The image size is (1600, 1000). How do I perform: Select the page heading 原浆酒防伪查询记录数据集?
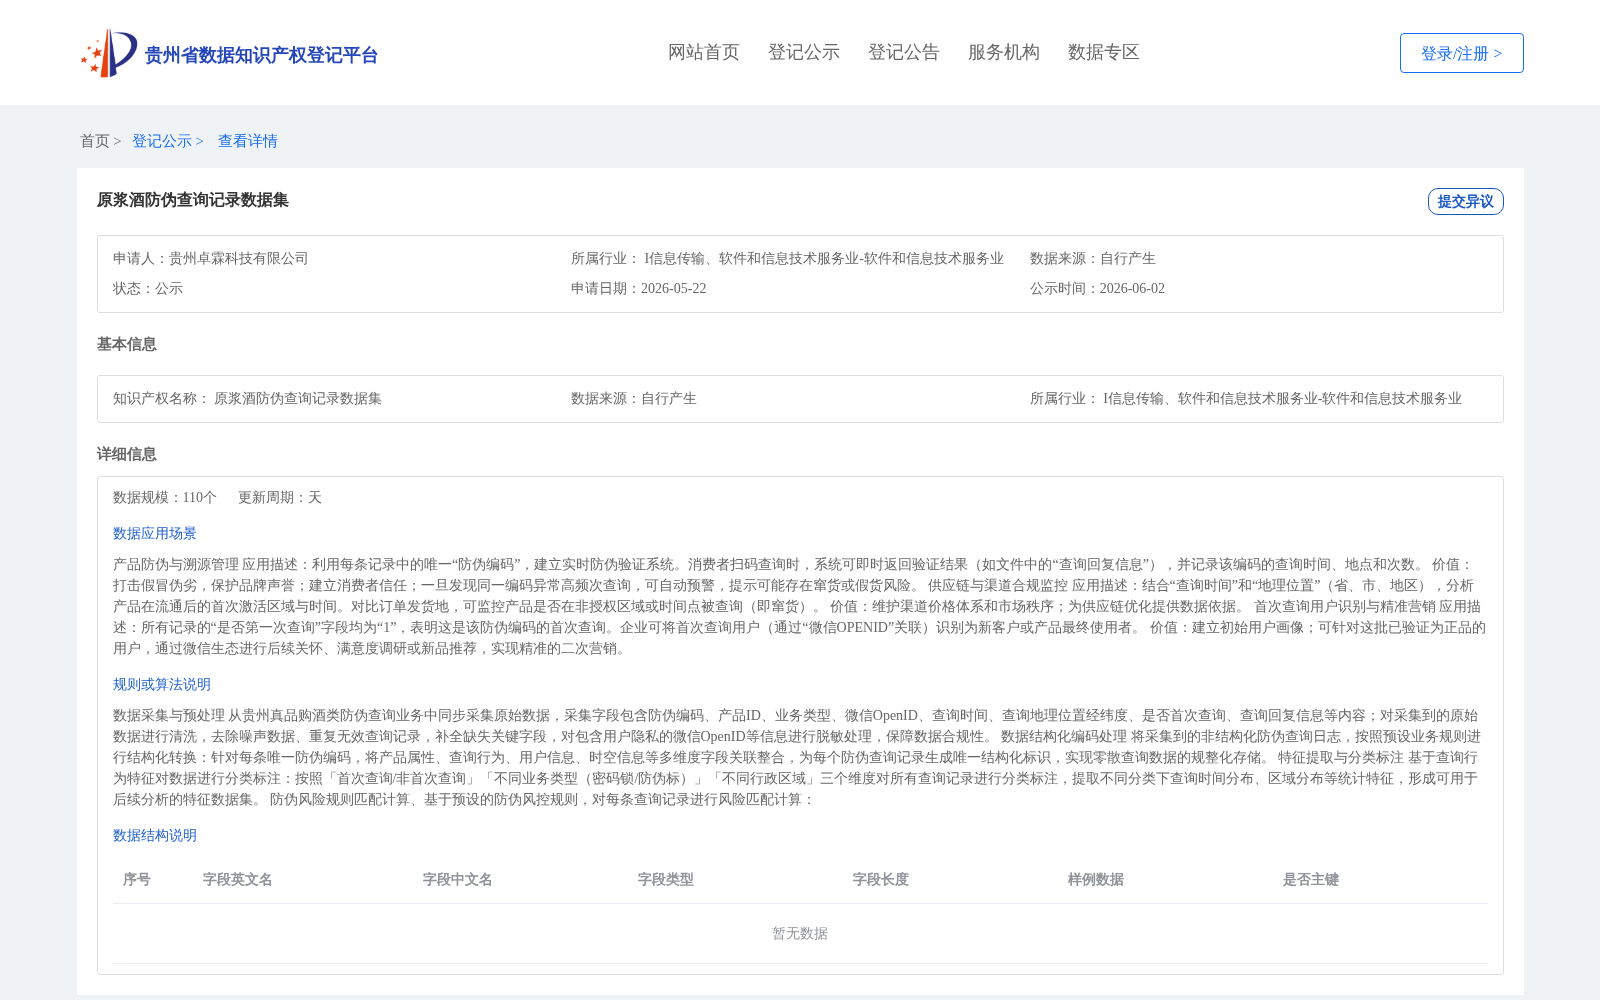click(193, 200)
